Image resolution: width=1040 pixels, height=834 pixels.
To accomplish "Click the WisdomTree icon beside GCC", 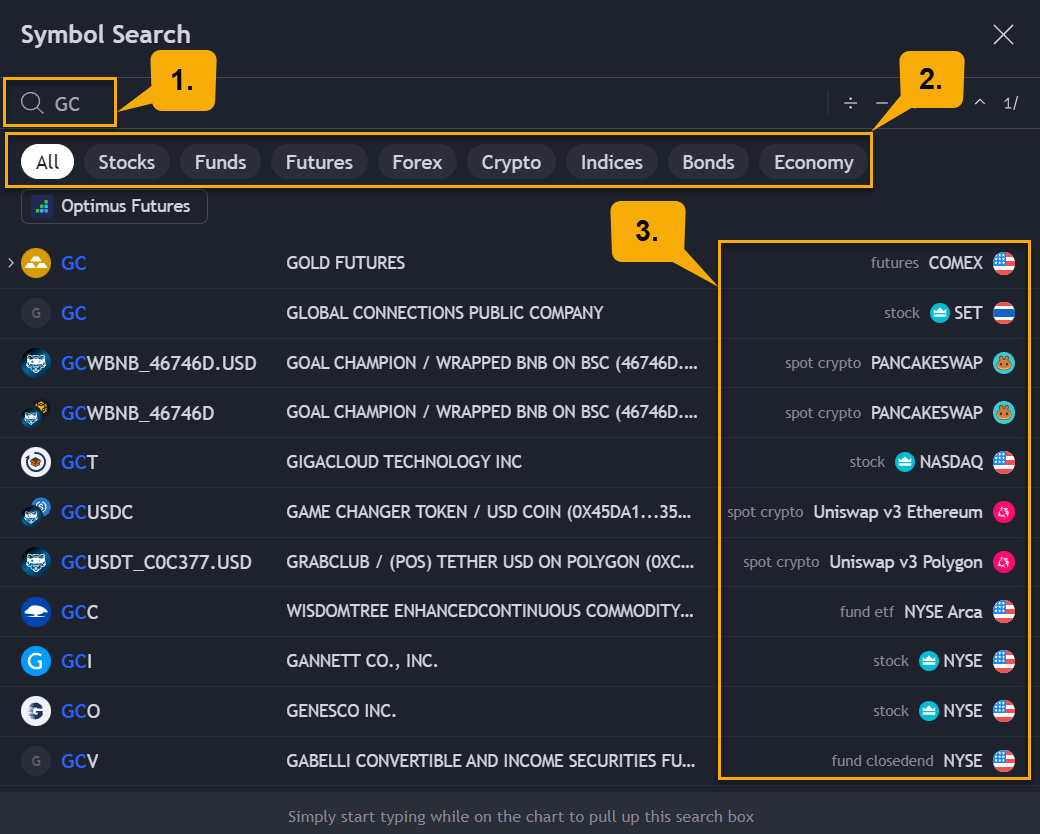I will 36,611.
